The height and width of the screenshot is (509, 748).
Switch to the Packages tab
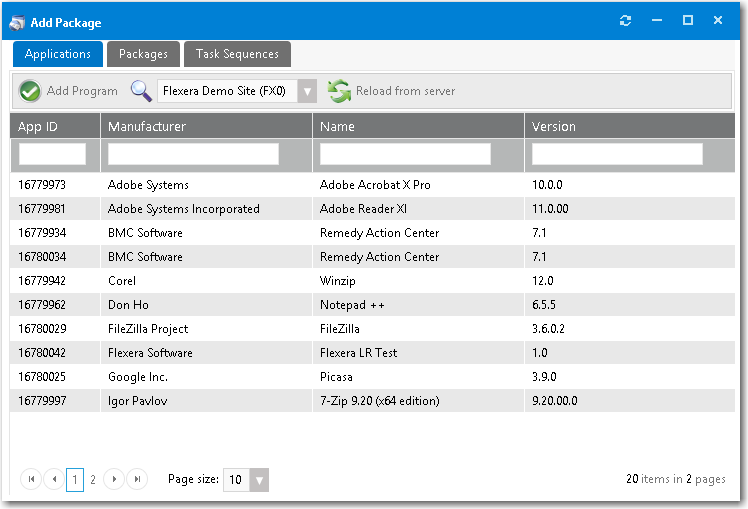click(143, 54)
